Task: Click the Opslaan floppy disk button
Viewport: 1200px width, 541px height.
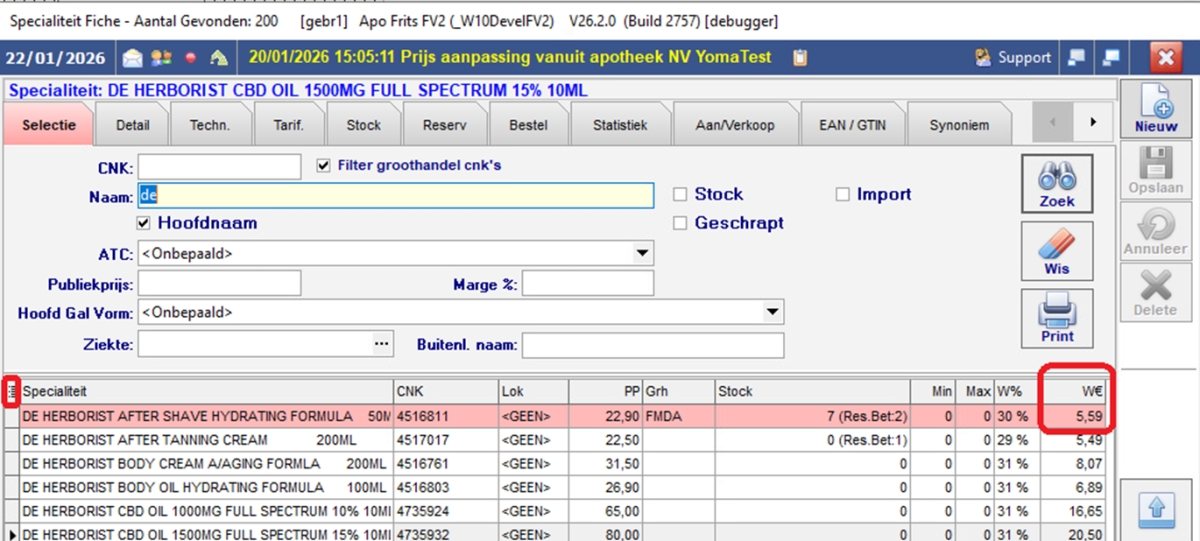Action: tap(1156, 171)
